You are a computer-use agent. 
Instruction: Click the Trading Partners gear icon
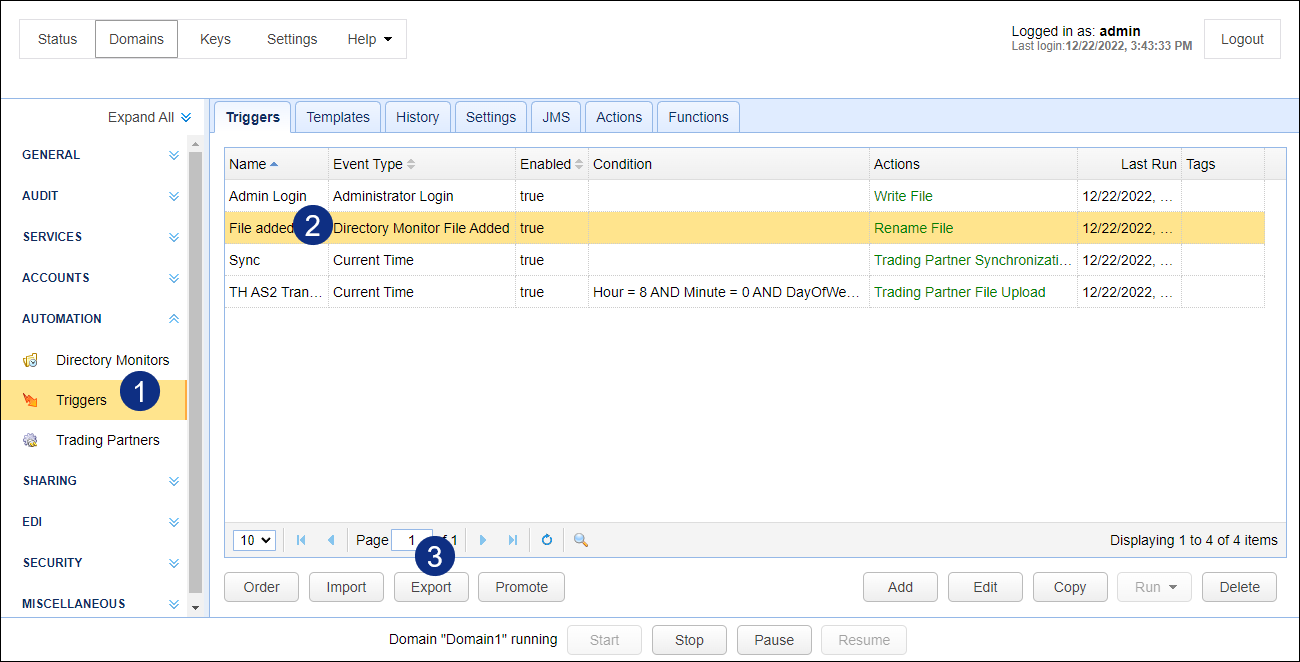click(31, 440)
